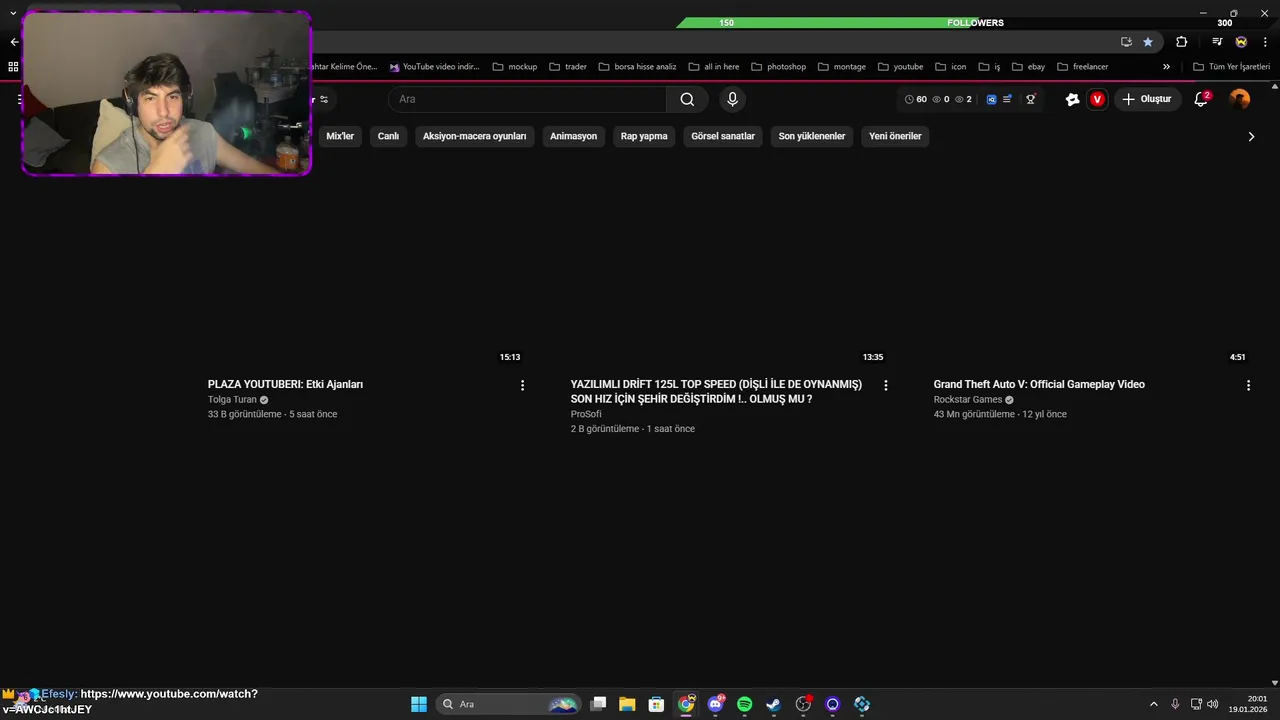The image size is (1280, 720).
Task: Open the apps grid in bookmarks bar
Action: tap(13, 67)
